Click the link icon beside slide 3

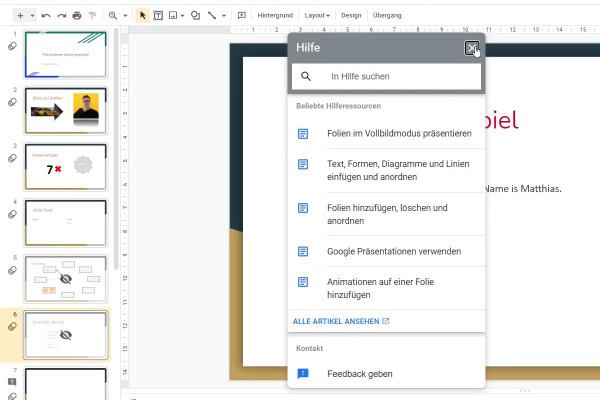point(12,158)
